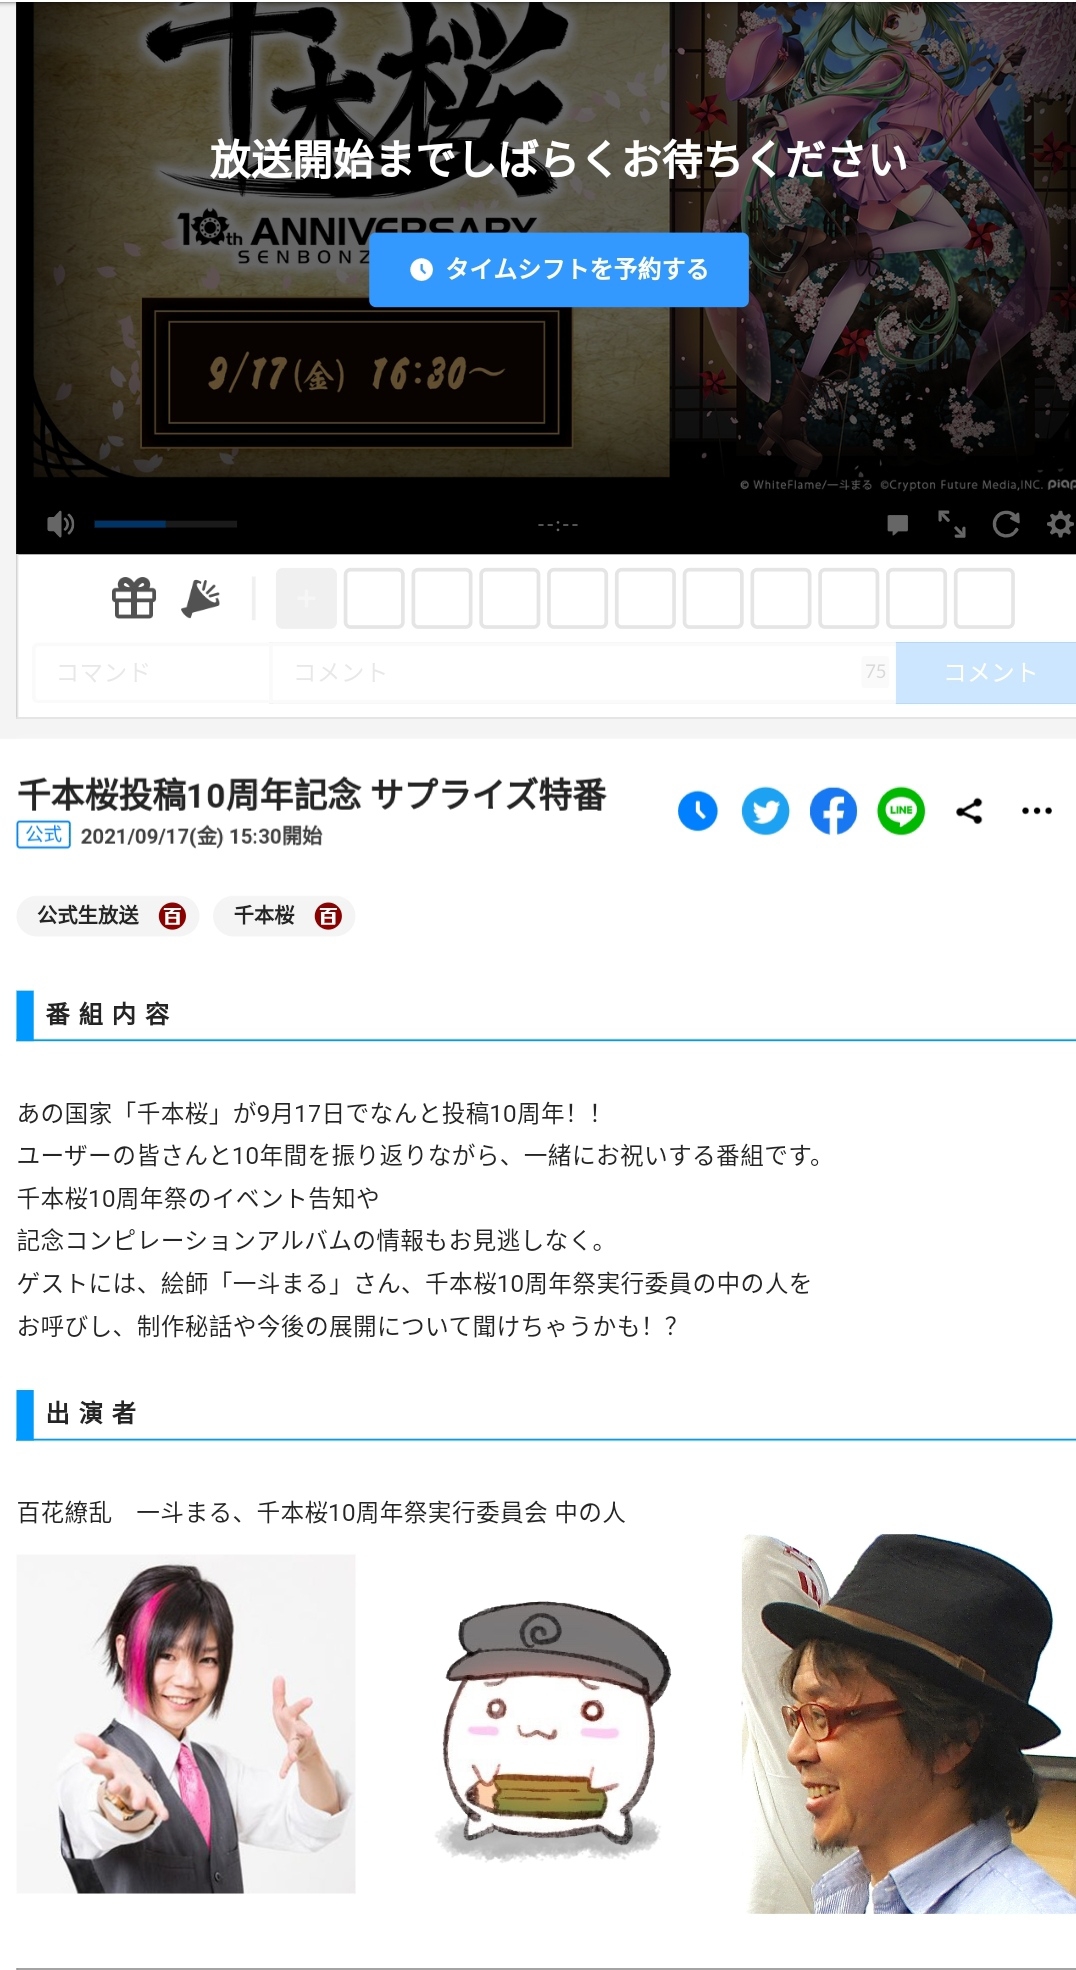Click the 公式 official badge
Image resolution: width=1076 pixels, height=1970 pixels.
[x=44, y=835]
